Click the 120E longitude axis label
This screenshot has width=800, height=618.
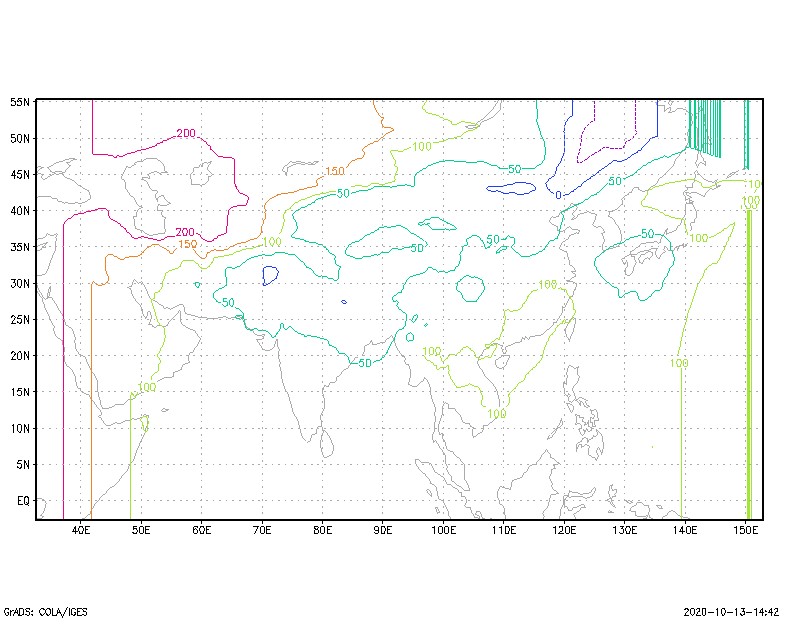point(564,530)
